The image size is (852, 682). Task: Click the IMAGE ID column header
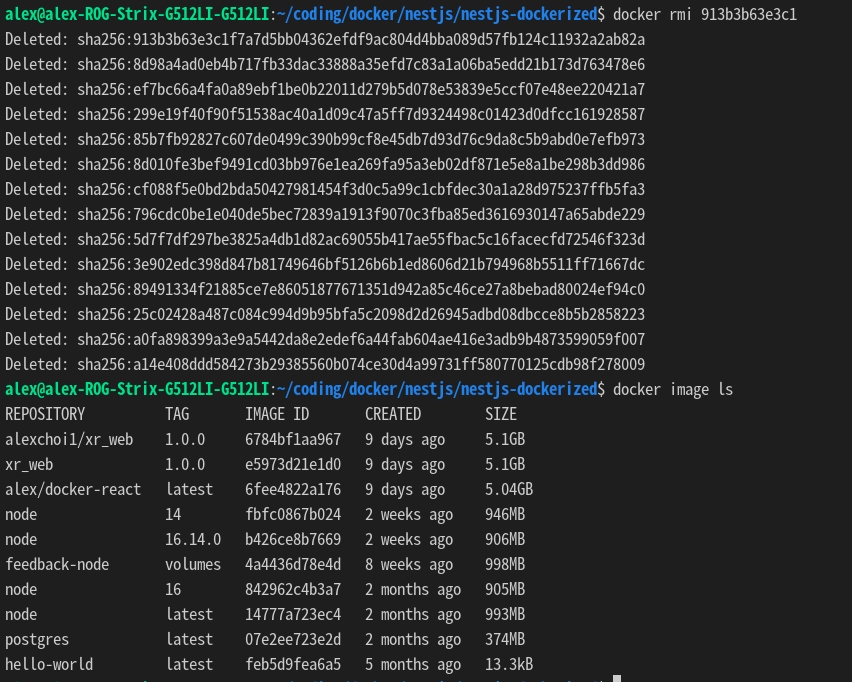(277, 415)
